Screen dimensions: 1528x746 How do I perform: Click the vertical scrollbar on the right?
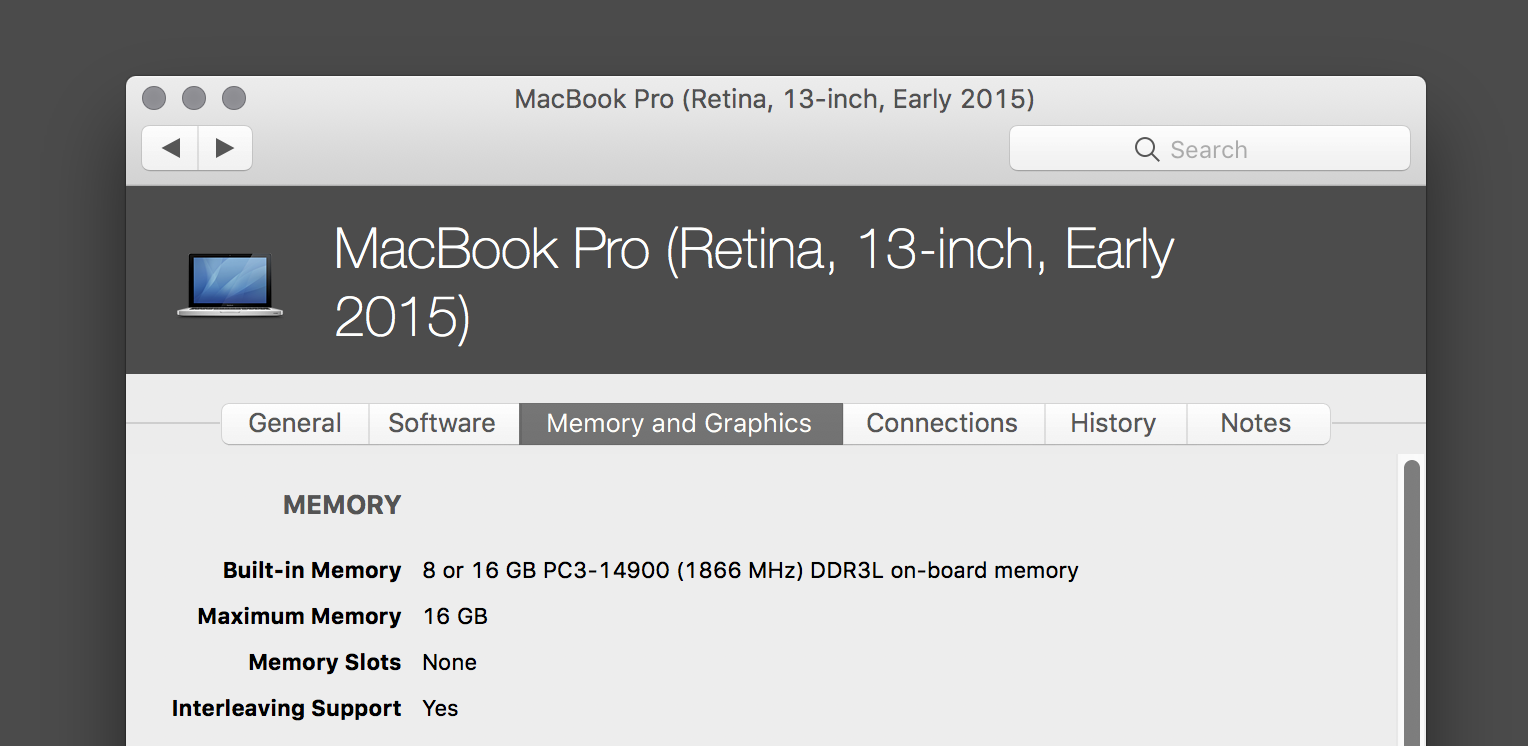coord(1411,600)
